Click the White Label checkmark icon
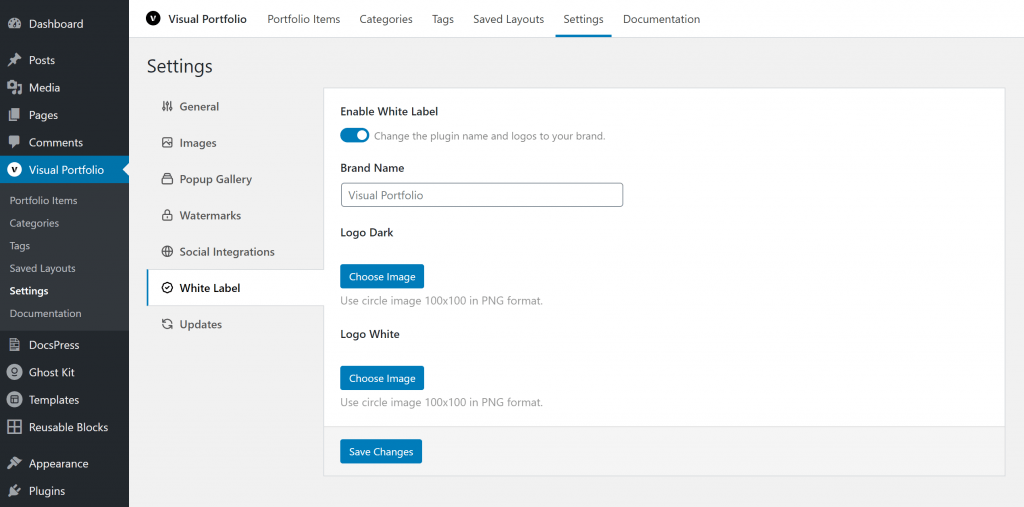This screenshot has width=1024, height=507. tap(167, 287)
